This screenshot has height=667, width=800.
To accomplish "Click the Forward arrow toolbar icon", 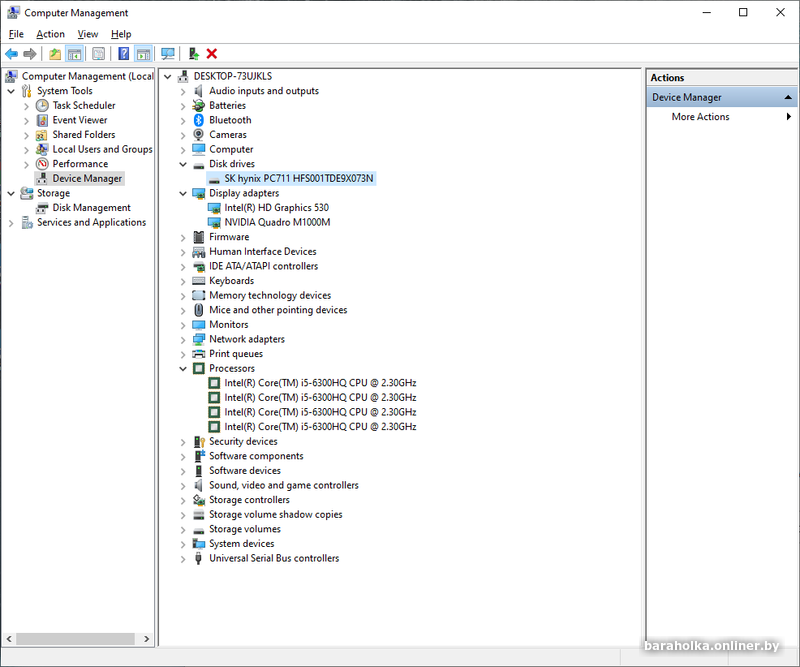I will click(x=30, y=54).
